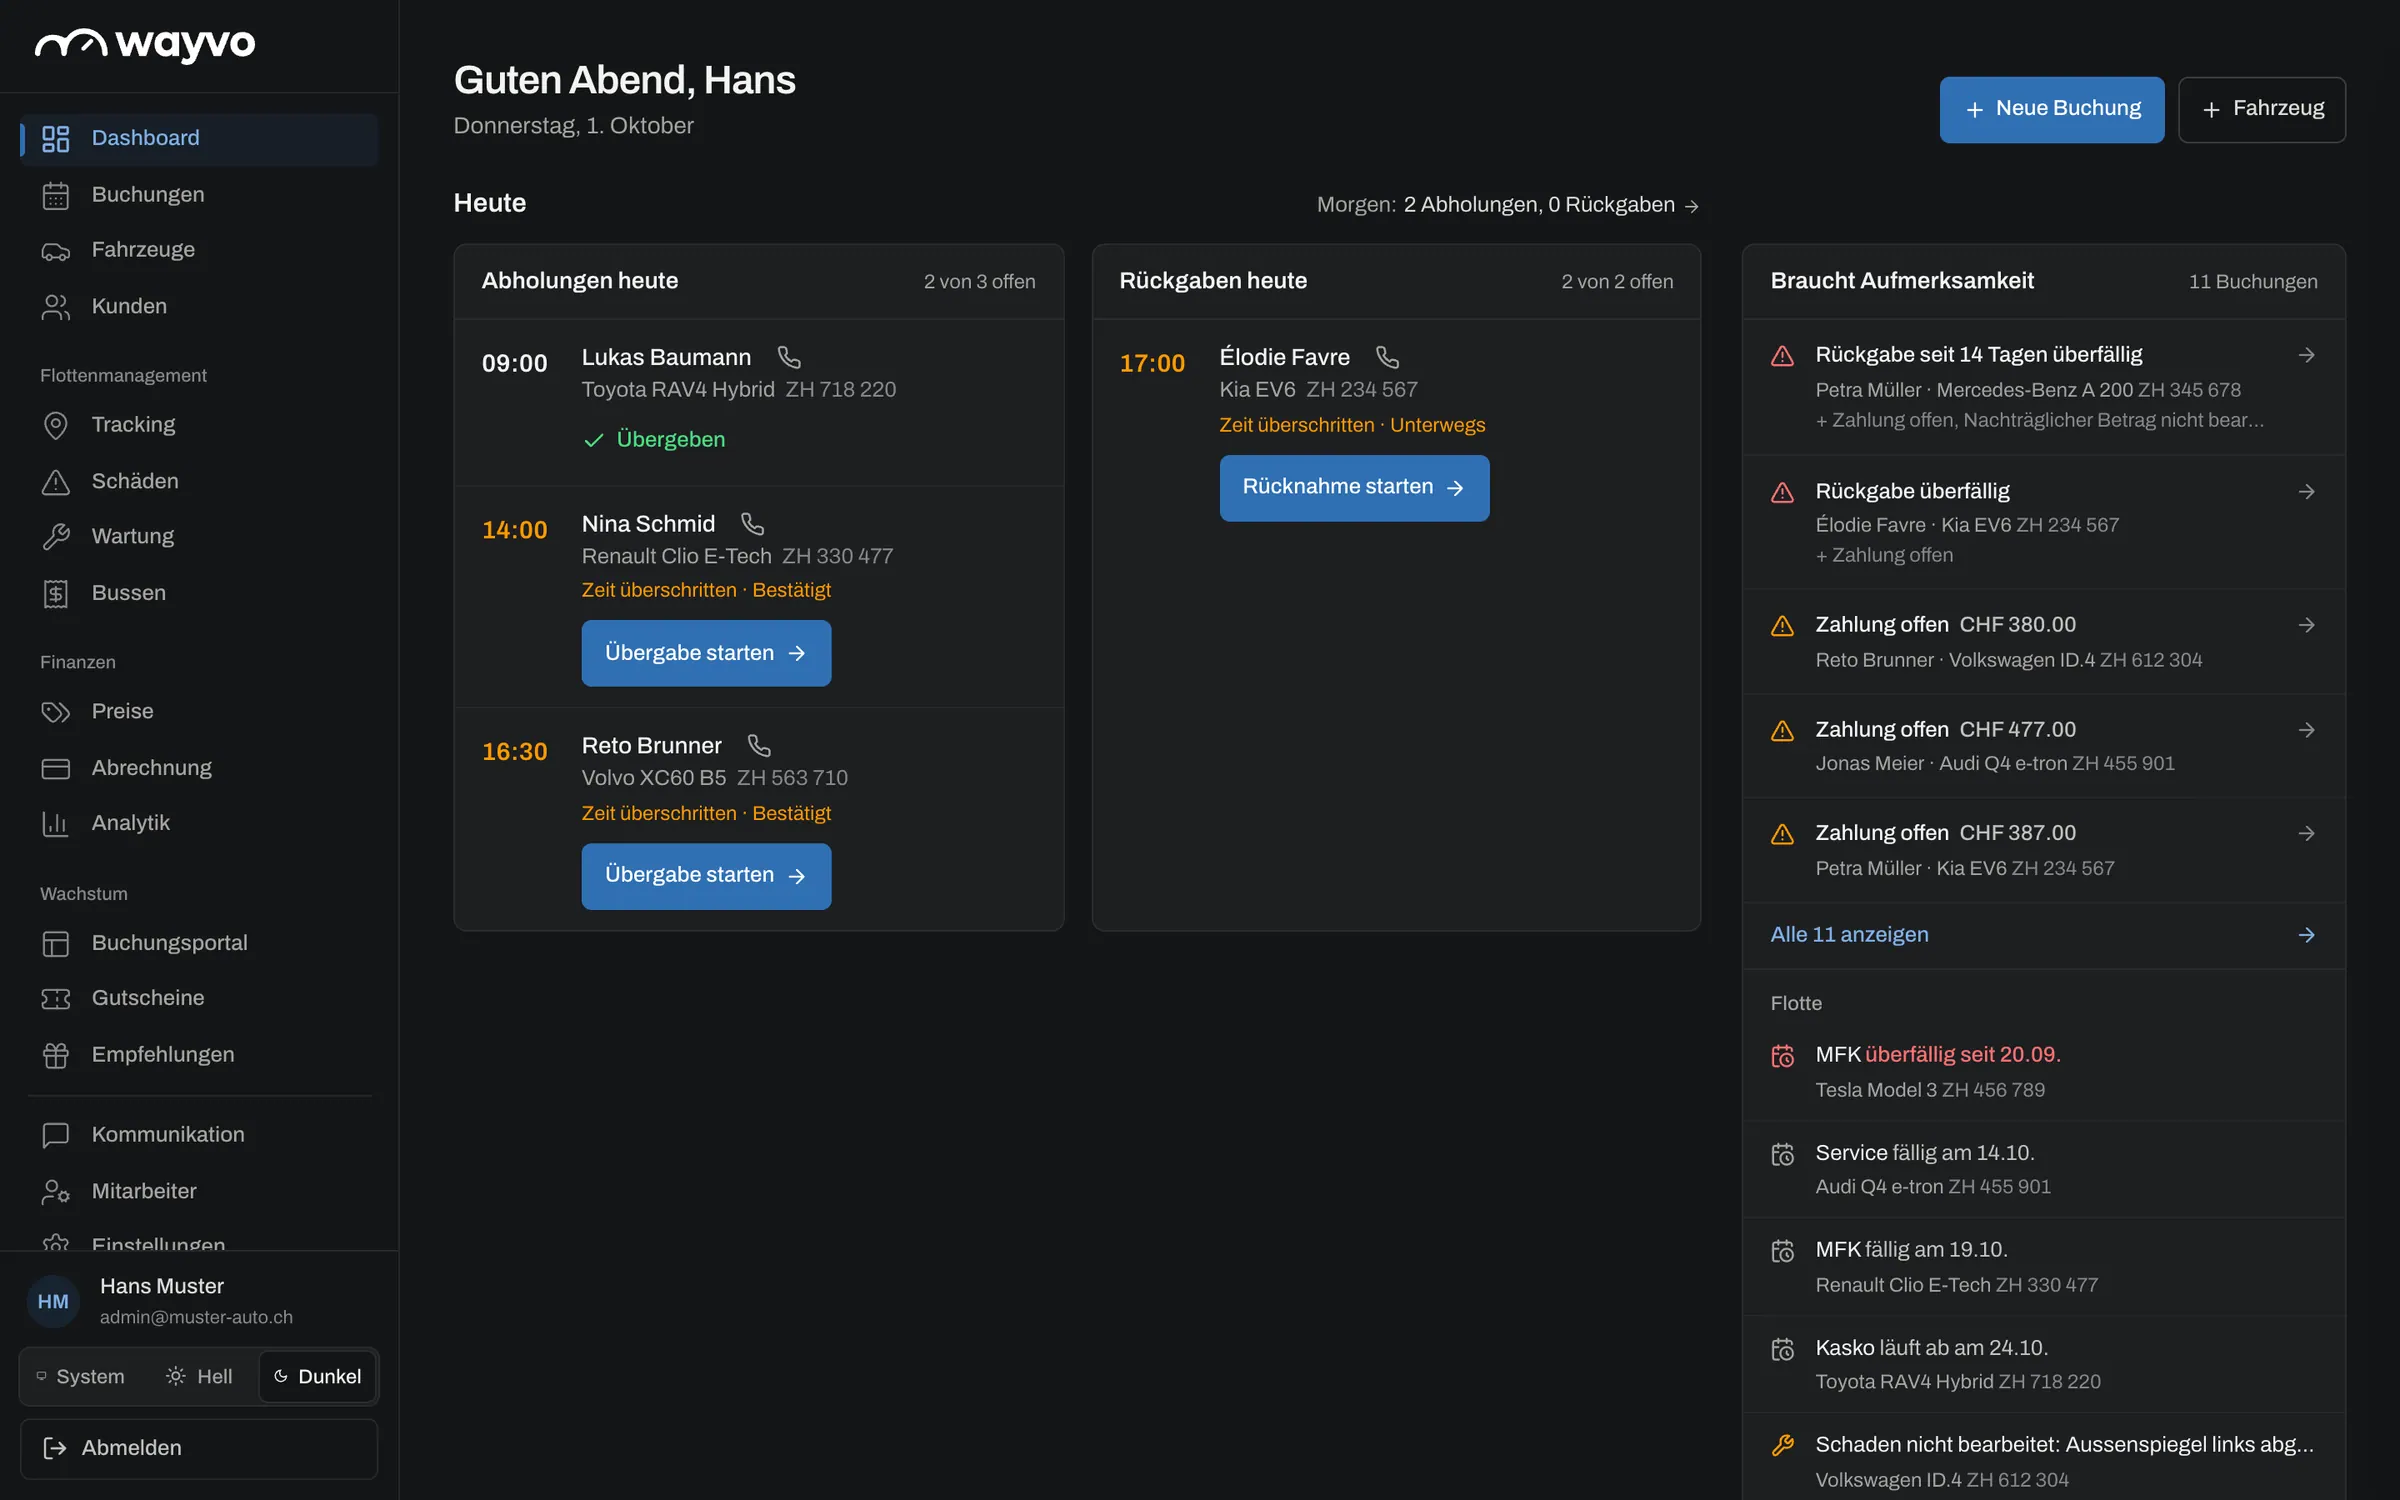The height and width of the screenshot is (1500, 2400).
Task: Open Kasko läuft ab Toyota RAV4 entry
Action: click(x=2043, y=1364)
